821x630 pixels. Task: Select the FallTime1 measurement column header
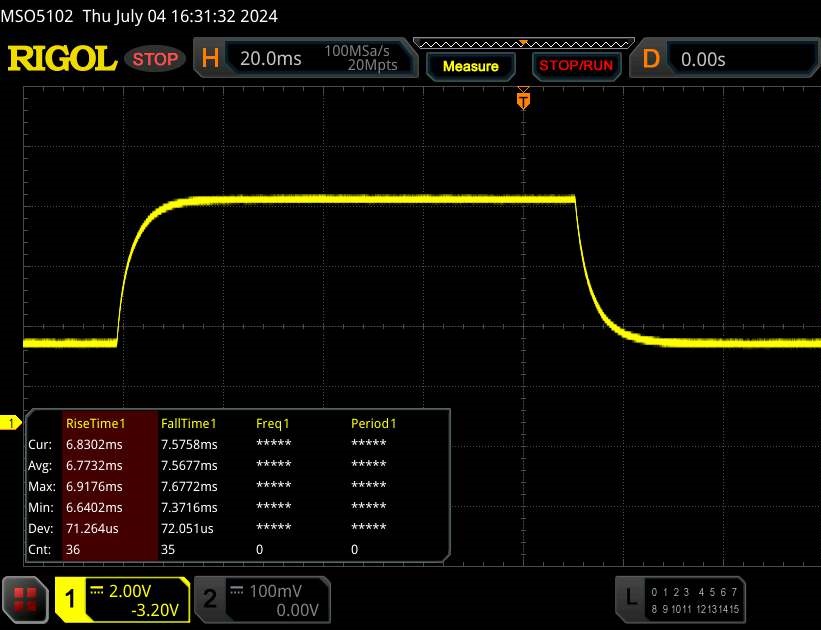pos(189,423)
